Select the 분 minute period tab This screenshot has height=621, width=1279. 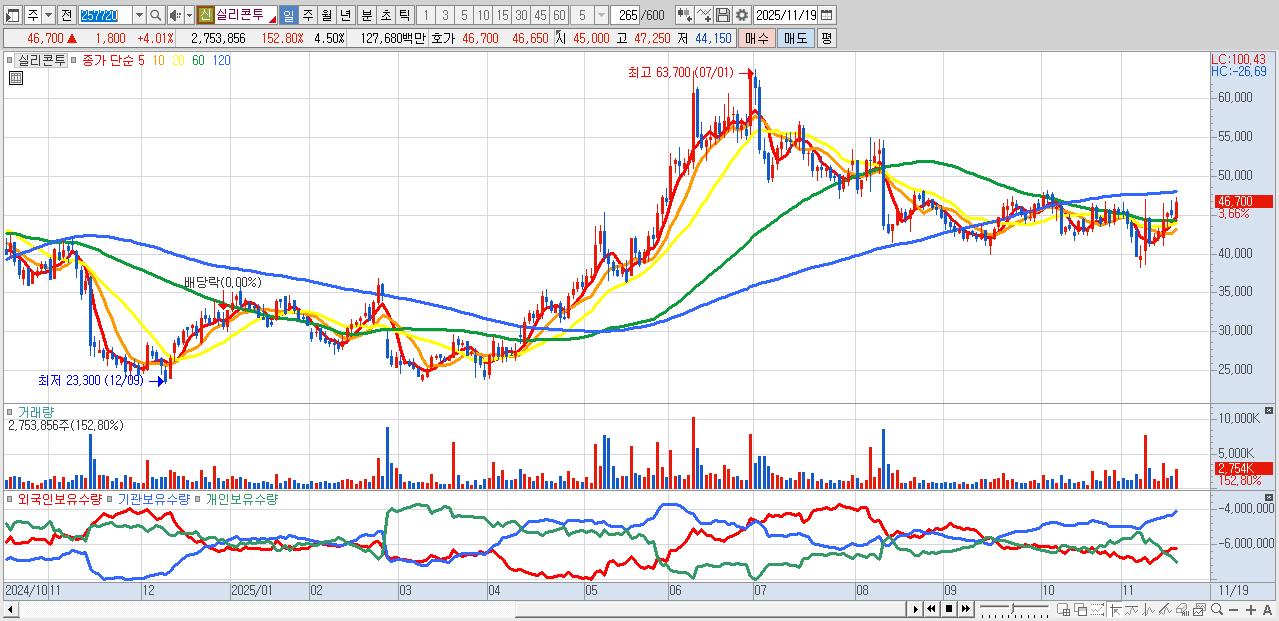tap(367, 15)
